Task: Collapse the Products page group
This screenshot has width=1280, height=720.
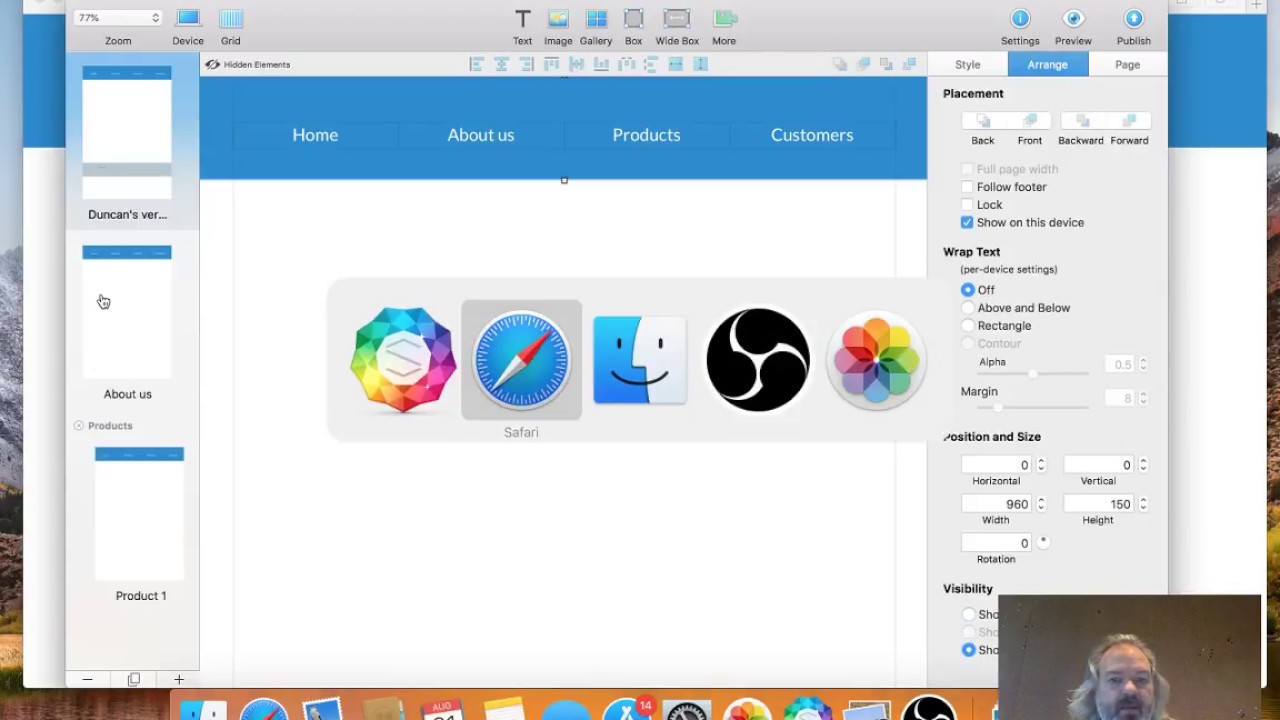Action: [79, 426]
